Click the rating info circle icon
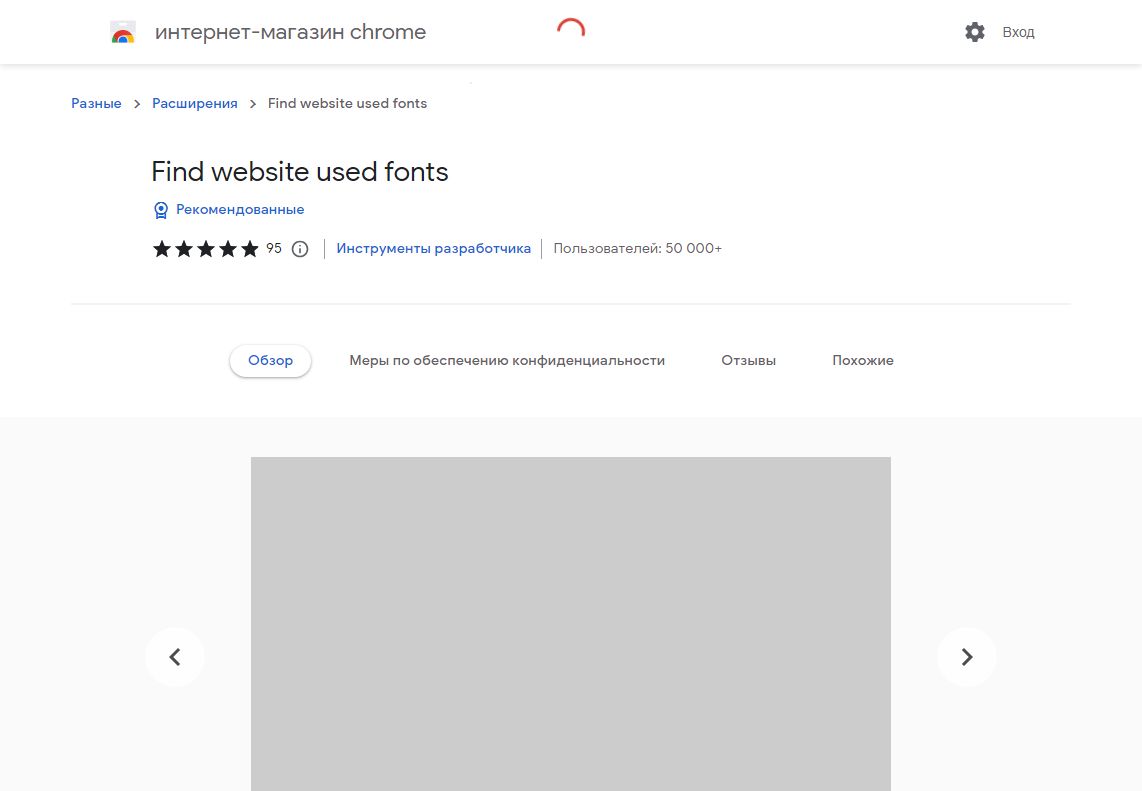Image resolution: width=1142 pixels, height=791 pixels. click(300, 249)
